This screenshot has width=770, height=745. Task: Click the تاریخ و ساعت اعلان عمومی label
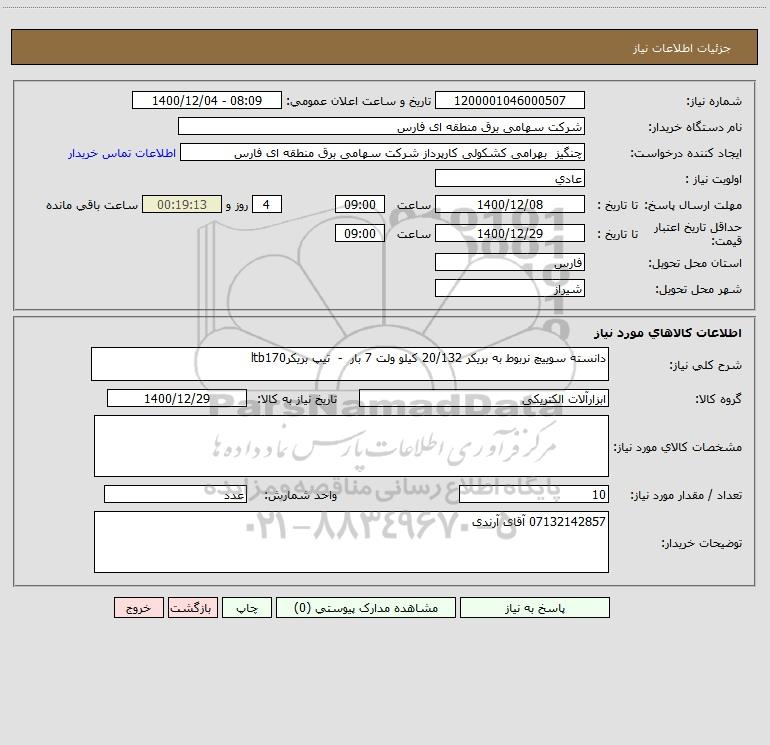tap(358, 102)
